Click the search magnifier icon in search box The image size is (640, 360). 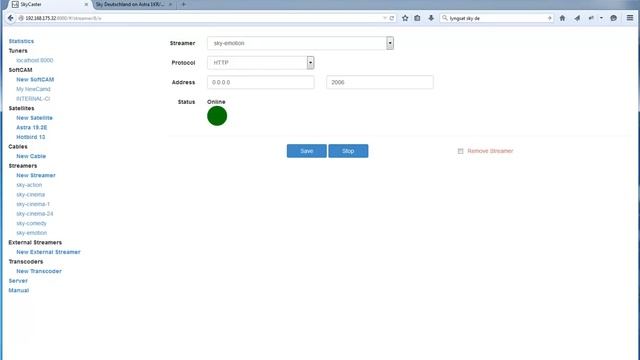tap(445, 18)
